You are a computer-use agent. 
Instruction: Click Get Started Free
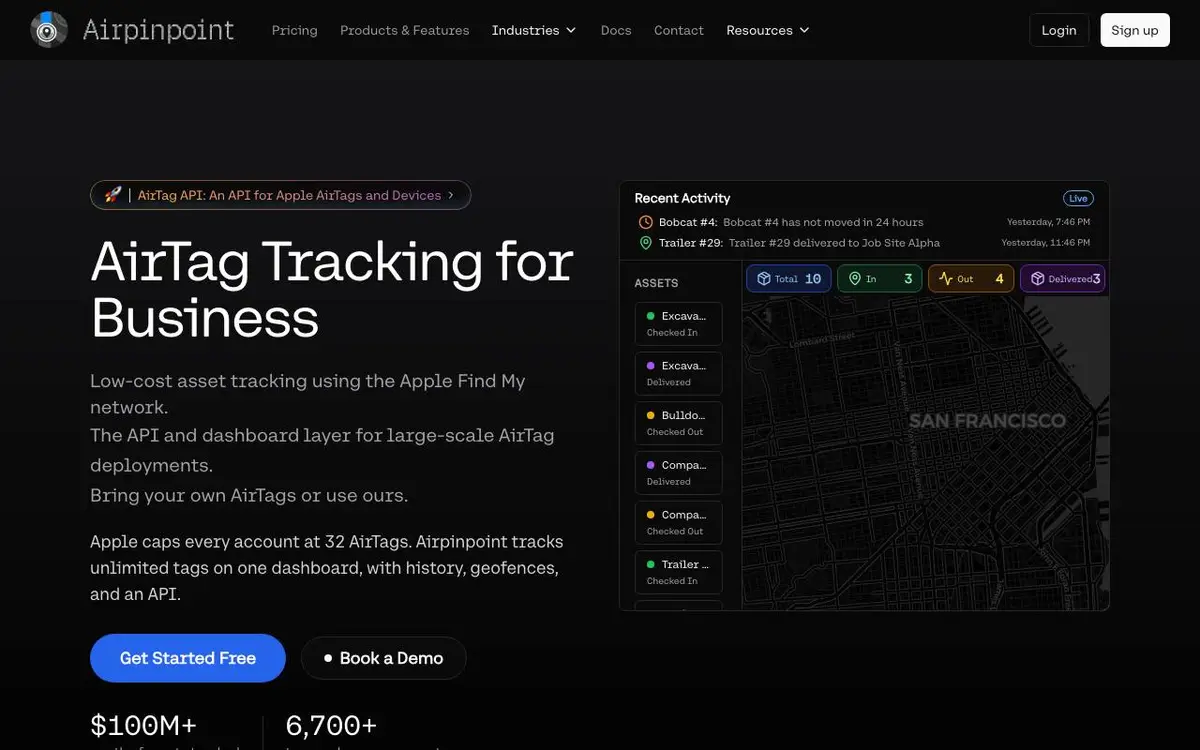188,658
